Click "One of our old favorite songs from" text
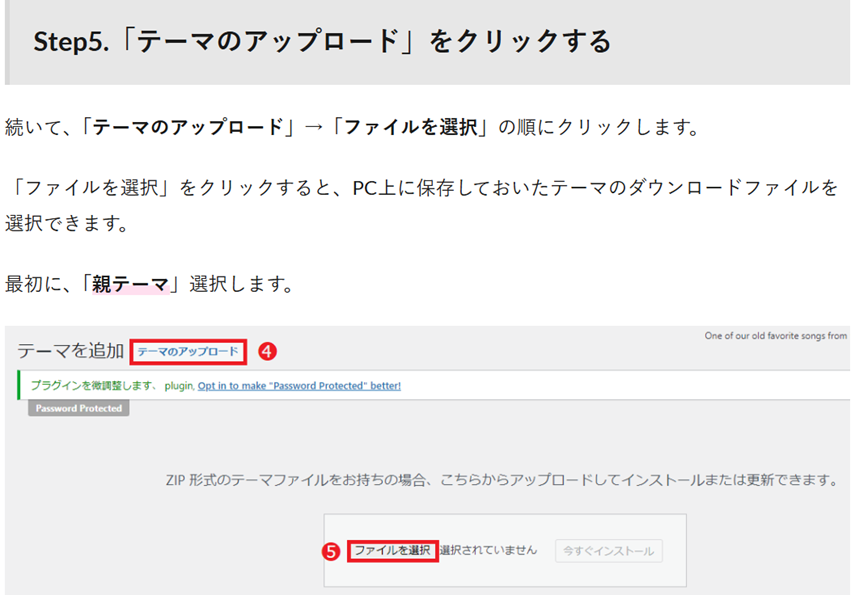This screenshot has height=595, width=851. tap(775, 336)
